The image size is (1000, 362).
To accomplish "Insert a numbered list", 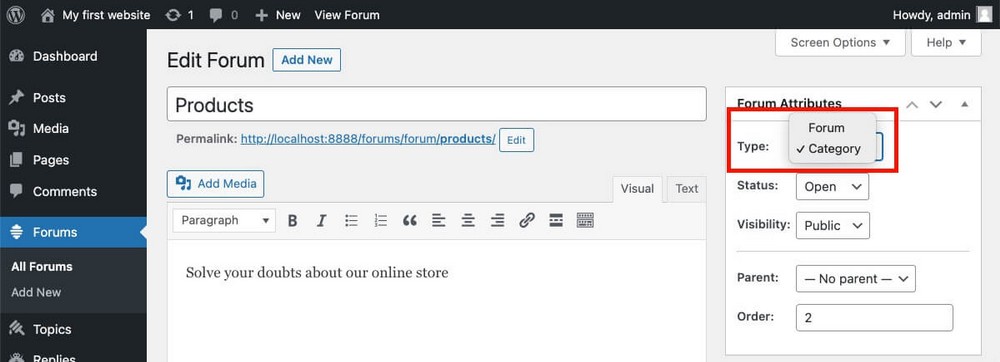I will tap(381, 221).
